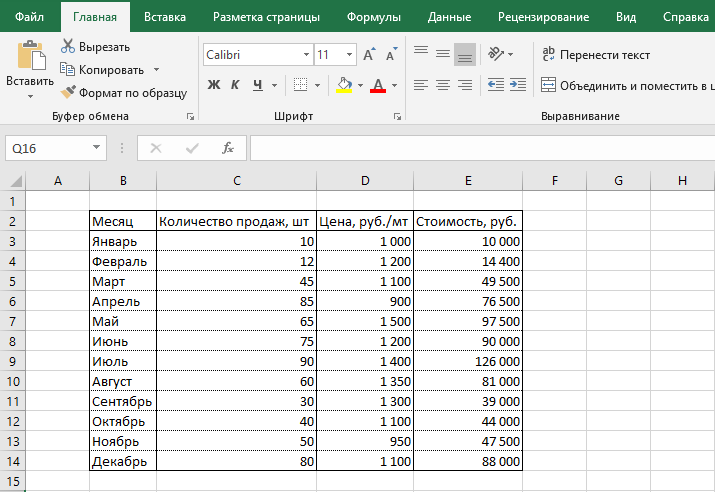Click the Paste (Вставить) clipboard icon

pyautogui.click(x=30, y=57)
